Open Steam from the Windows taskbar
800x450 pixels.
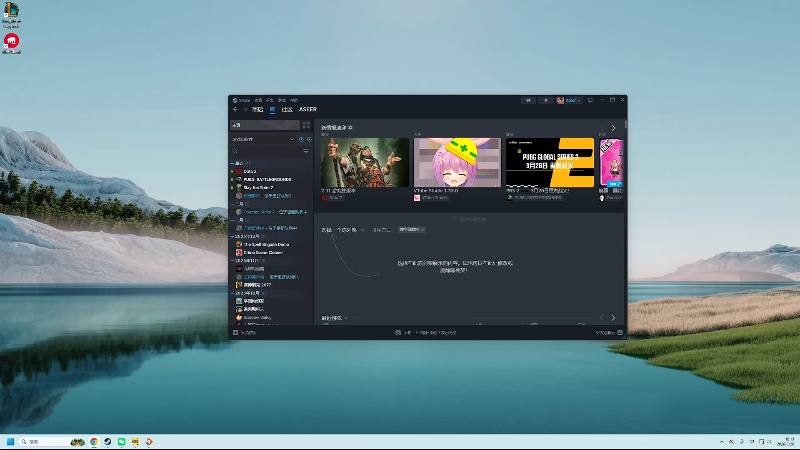[108, 442]
